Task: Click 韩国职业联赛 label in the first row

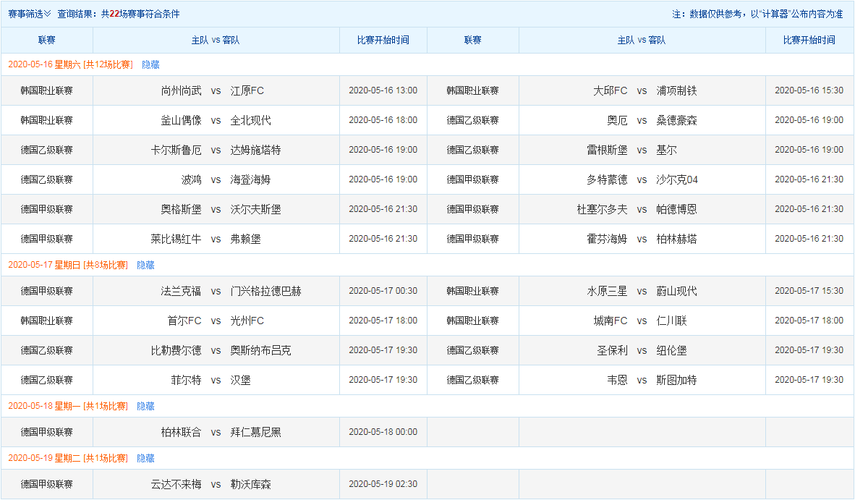Action: [47, 90]
